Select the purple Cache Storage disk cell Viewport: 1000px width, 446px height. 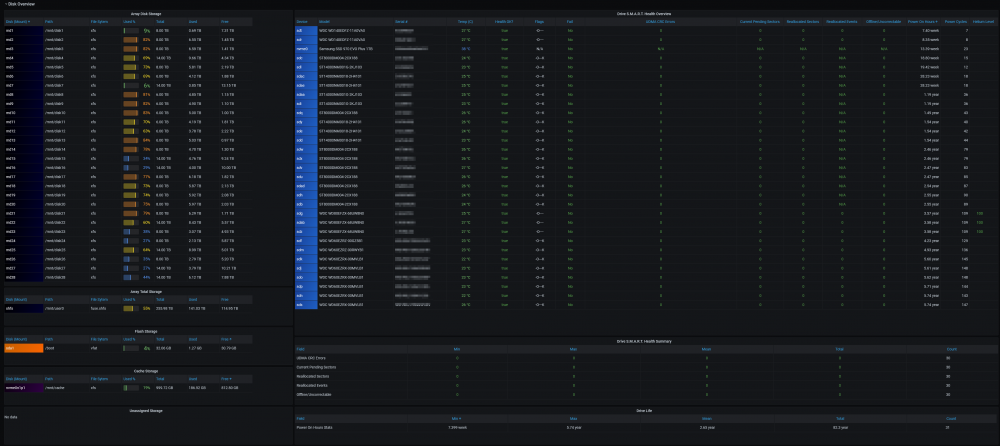point(24,387)
